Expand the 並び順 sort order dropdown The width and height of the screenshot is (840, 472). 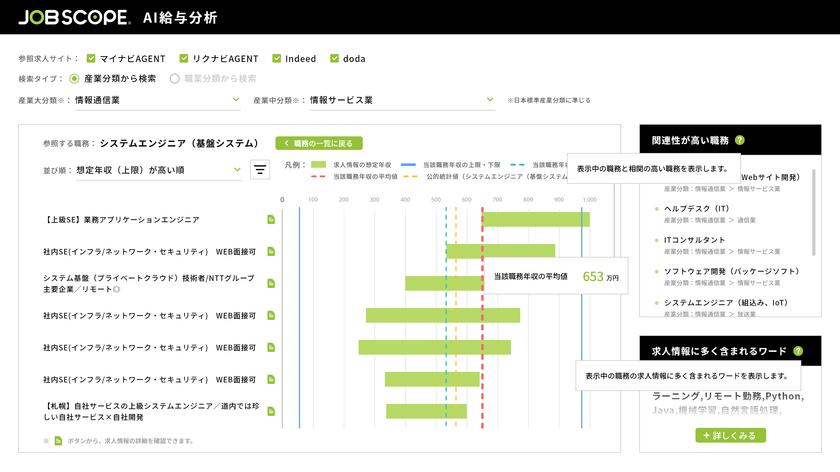click(159, 170)
